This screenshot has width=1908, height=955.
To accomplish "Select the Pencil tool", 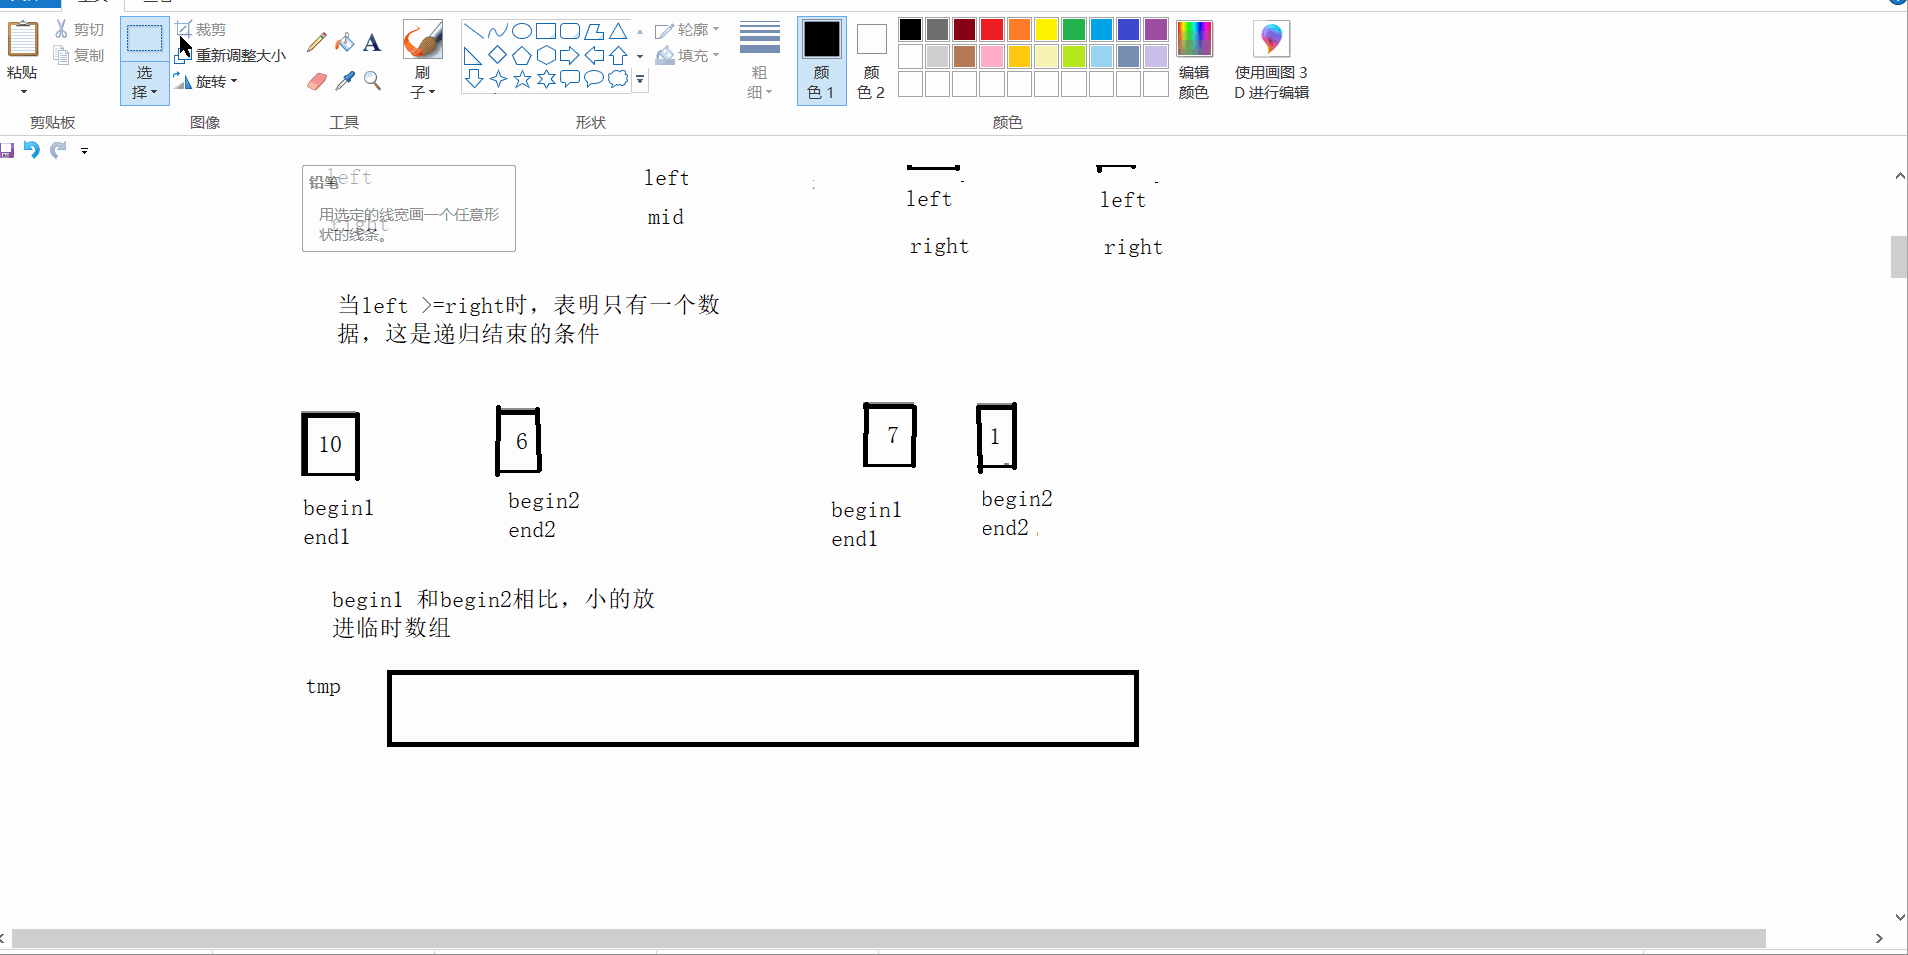I will (316, 42).
